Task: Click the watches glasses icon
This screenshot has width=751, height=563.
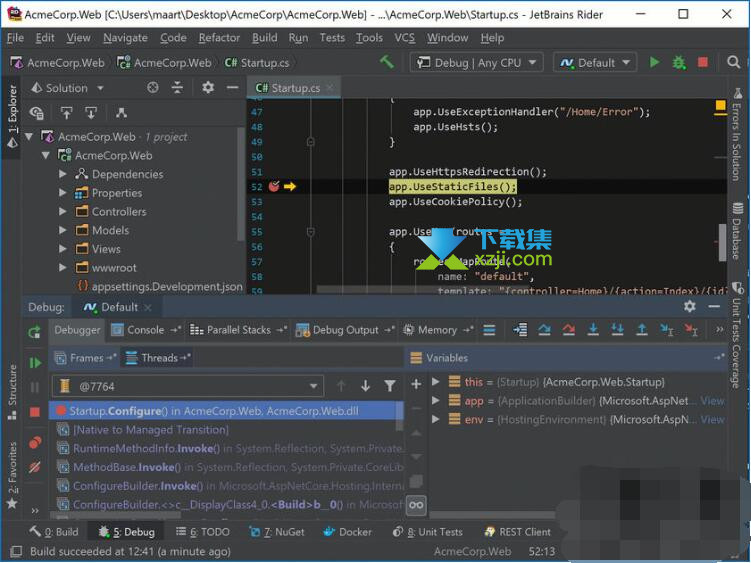Action: coord(416,505)
